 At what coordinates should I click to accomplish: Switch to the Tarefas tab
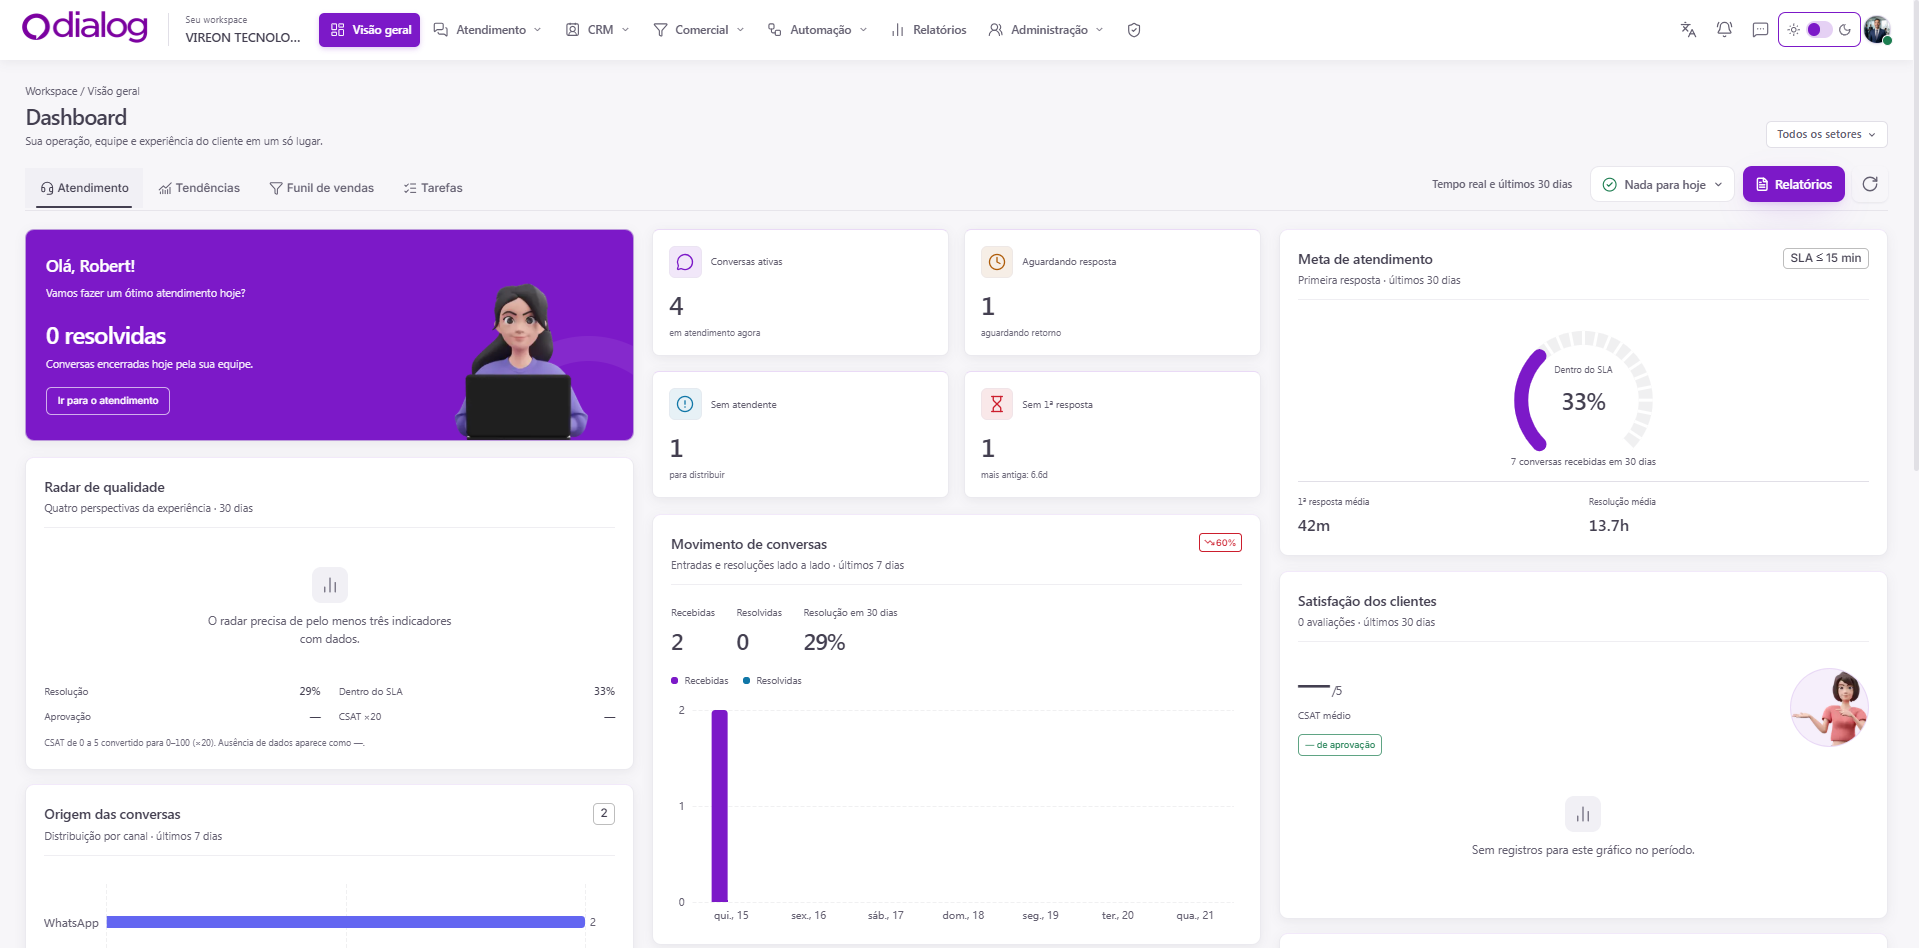433,188
